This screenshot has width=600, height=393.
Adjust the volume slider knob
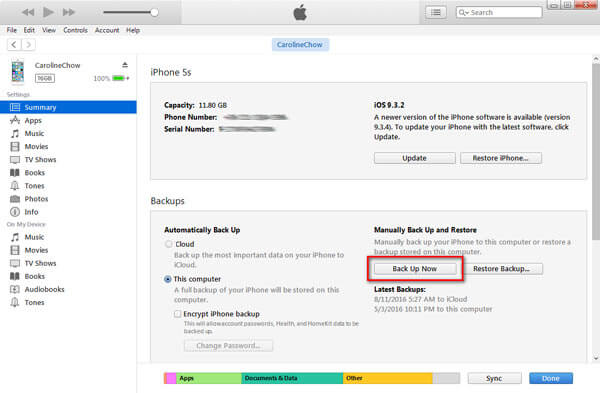154,12
